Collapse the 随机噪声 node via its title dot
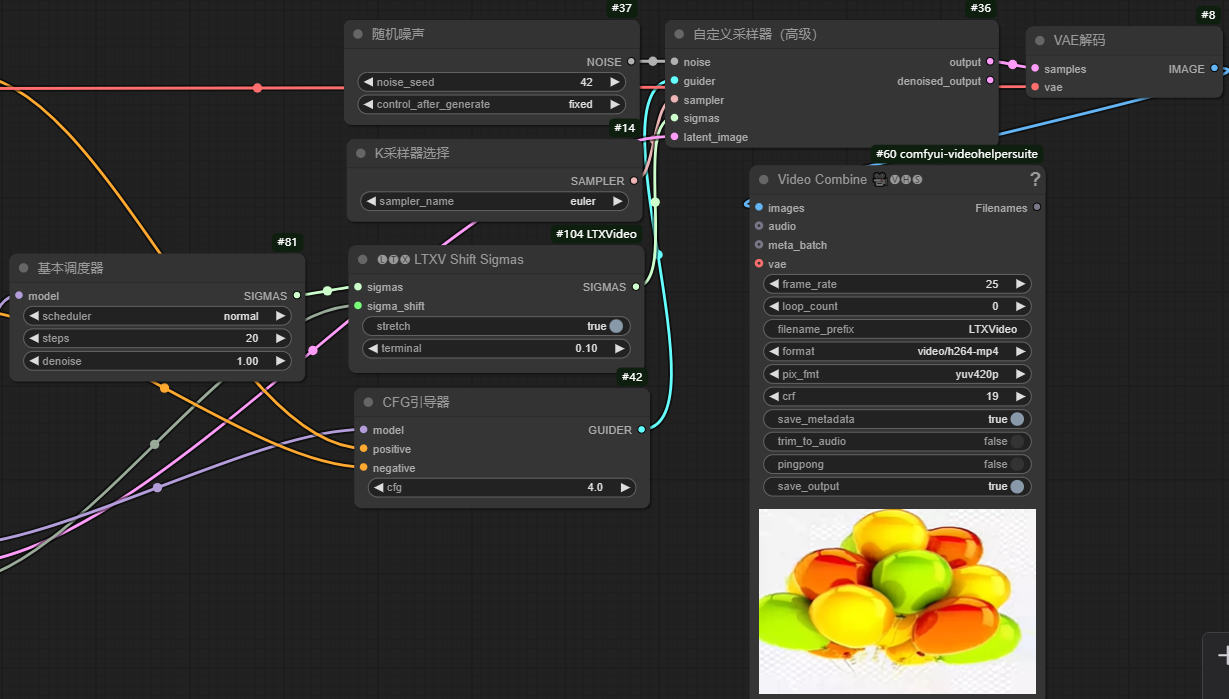 click(358, 34)
